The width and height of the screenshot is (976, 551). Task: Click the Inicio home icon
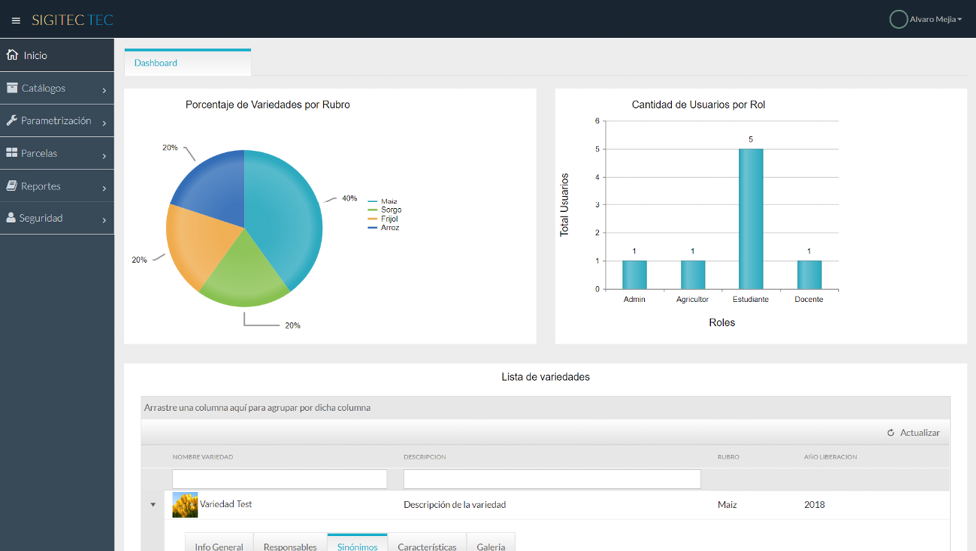click(x=12, y=55)
